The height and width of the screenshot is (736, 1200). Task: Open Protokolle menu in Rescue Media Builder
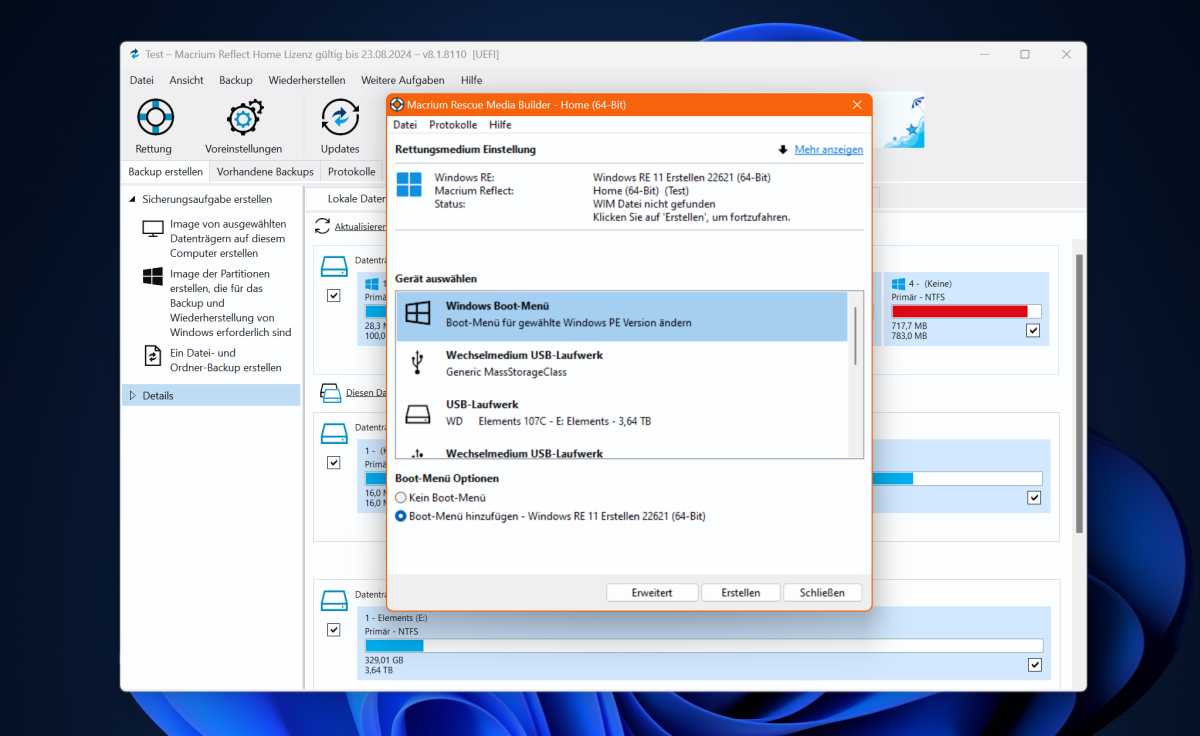click(x=453, y=125)
